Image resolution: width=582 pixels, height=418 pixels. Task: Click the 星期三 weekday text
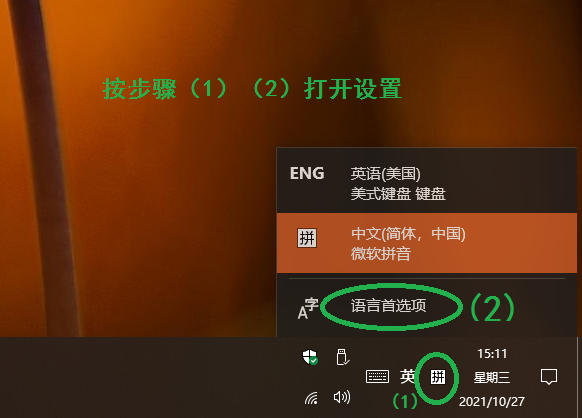click(492, 378)
